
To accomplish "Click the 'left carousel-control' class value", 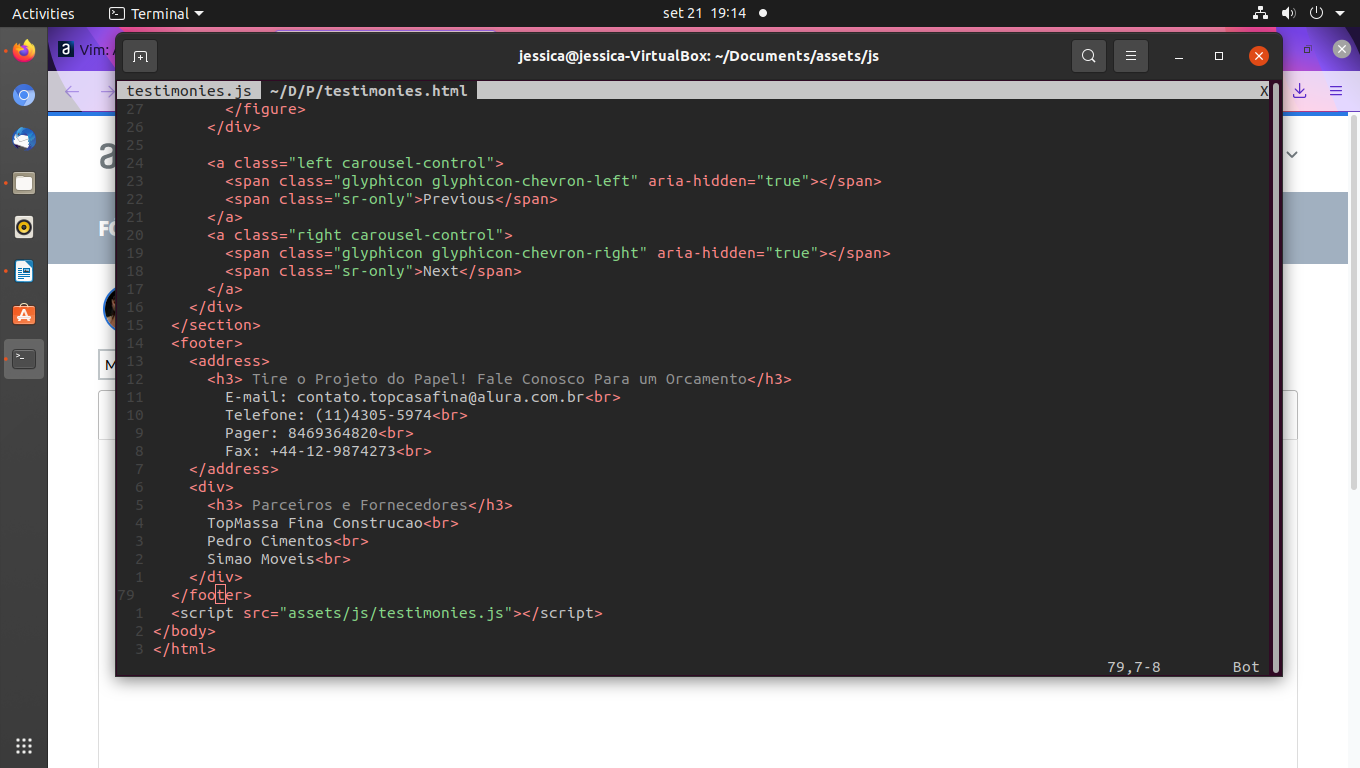I will [391, 163].
